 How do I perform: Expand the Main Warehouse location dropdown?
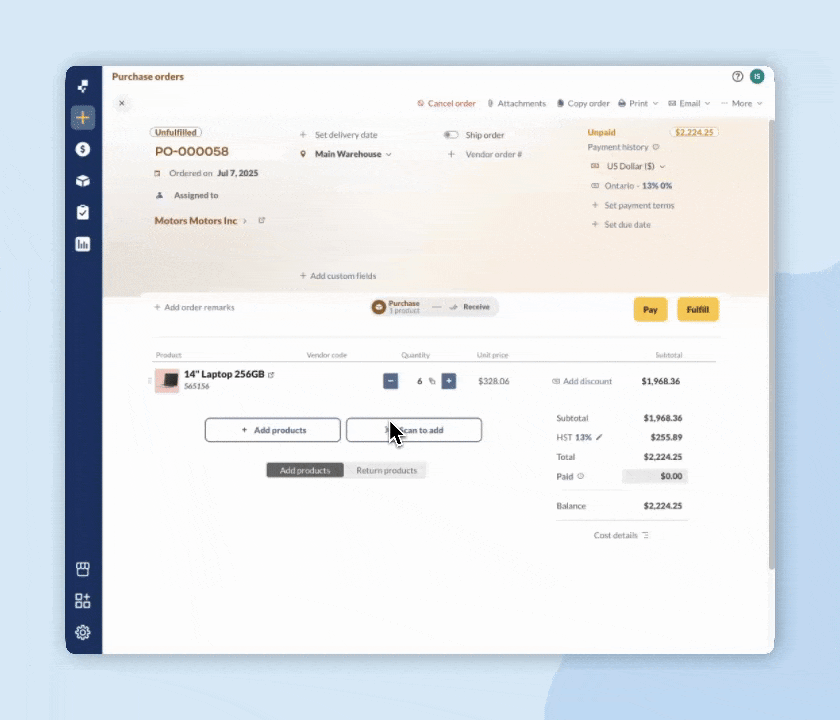346,154
